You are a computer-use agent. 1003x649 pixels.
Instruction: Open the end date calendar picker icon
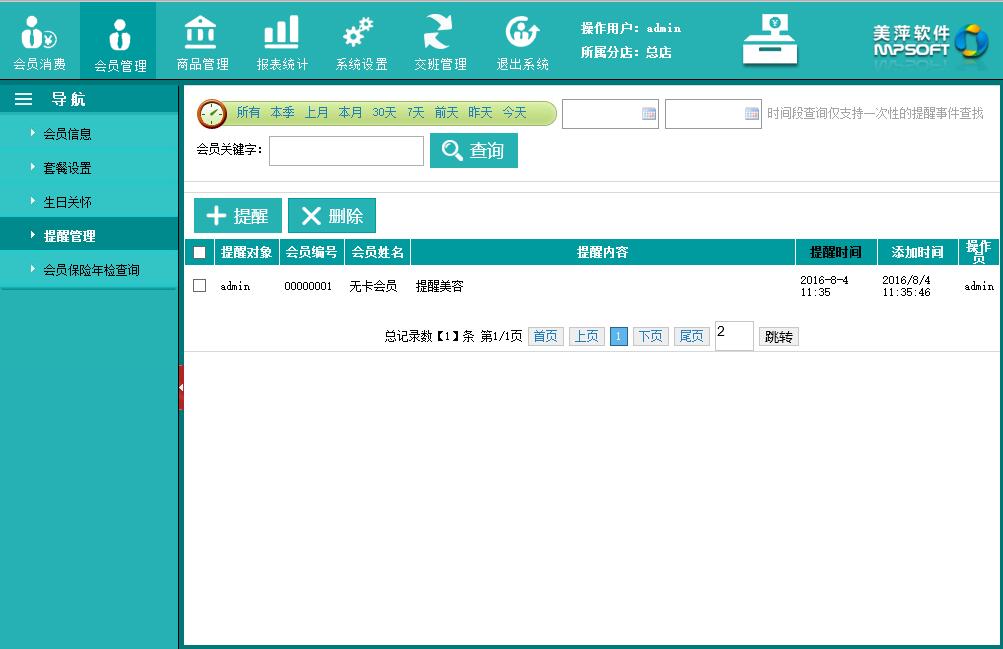[752, 114]
